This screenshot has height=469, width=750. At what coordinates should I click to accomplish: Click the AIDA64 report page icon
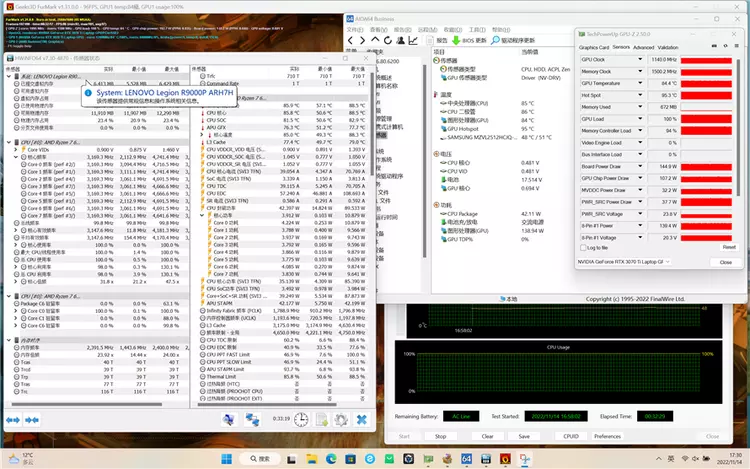click(430, 41)
